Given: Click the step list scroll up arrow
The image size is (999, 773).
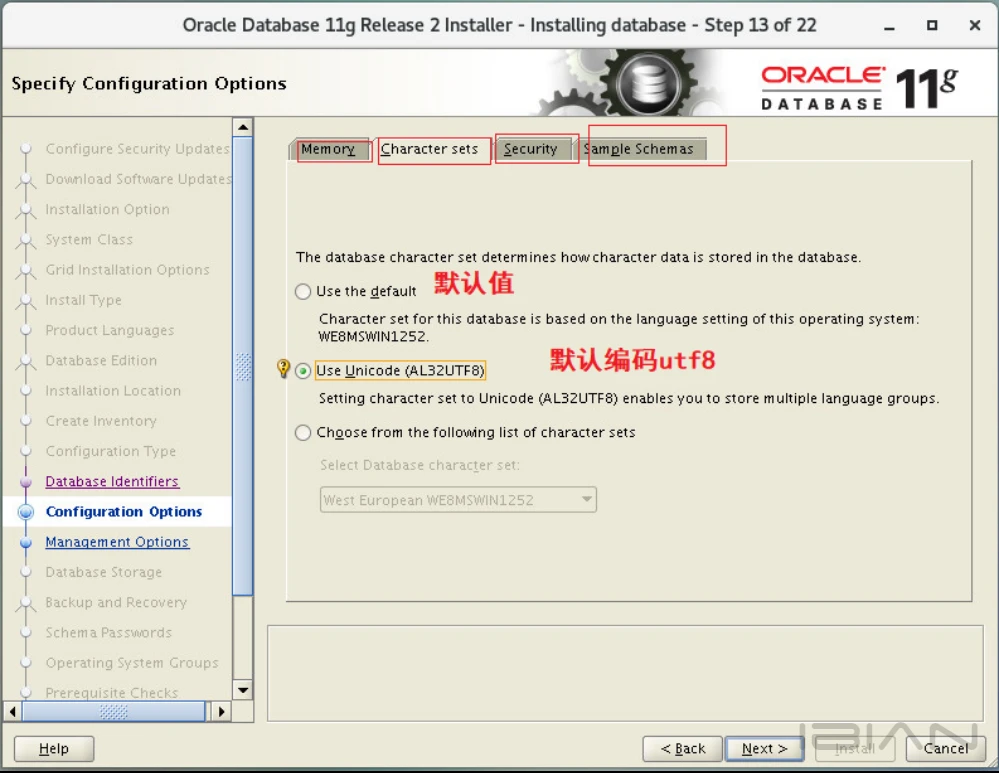Looking at the screenshot, I should [243, 127].
